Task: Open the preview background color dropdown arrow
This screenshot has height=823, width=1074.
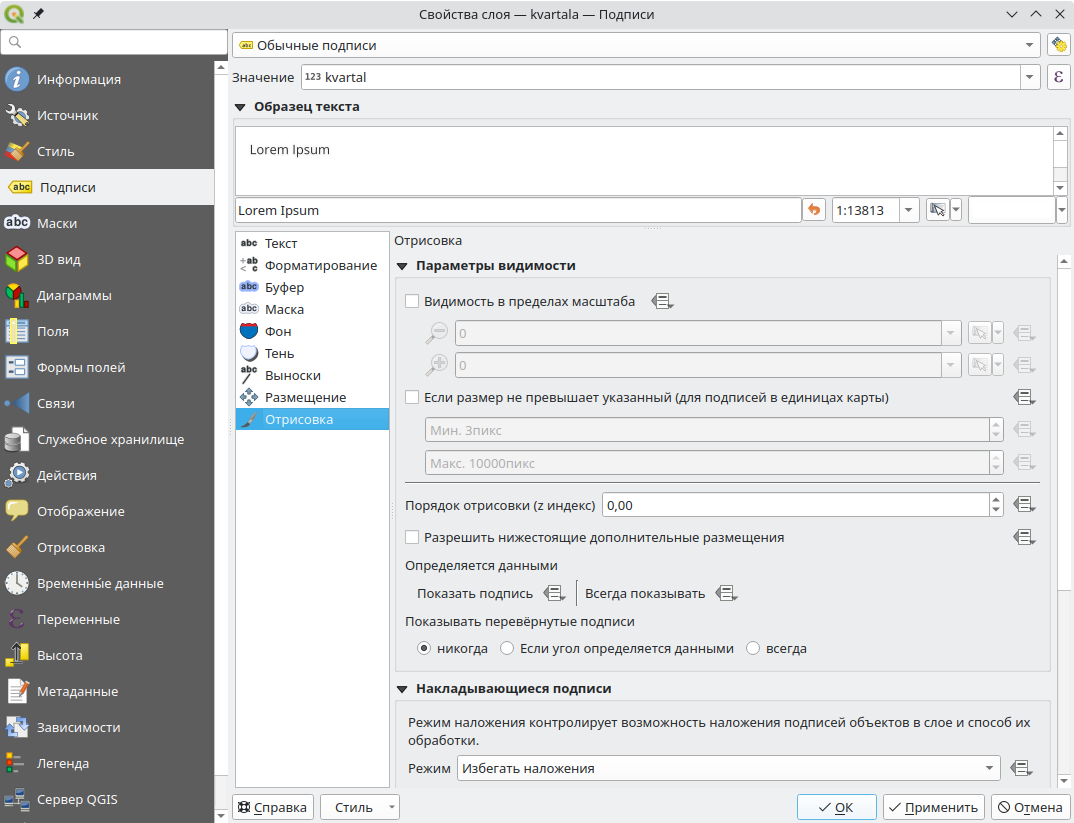Action: pyautogui.click(x=1062, y=210)
